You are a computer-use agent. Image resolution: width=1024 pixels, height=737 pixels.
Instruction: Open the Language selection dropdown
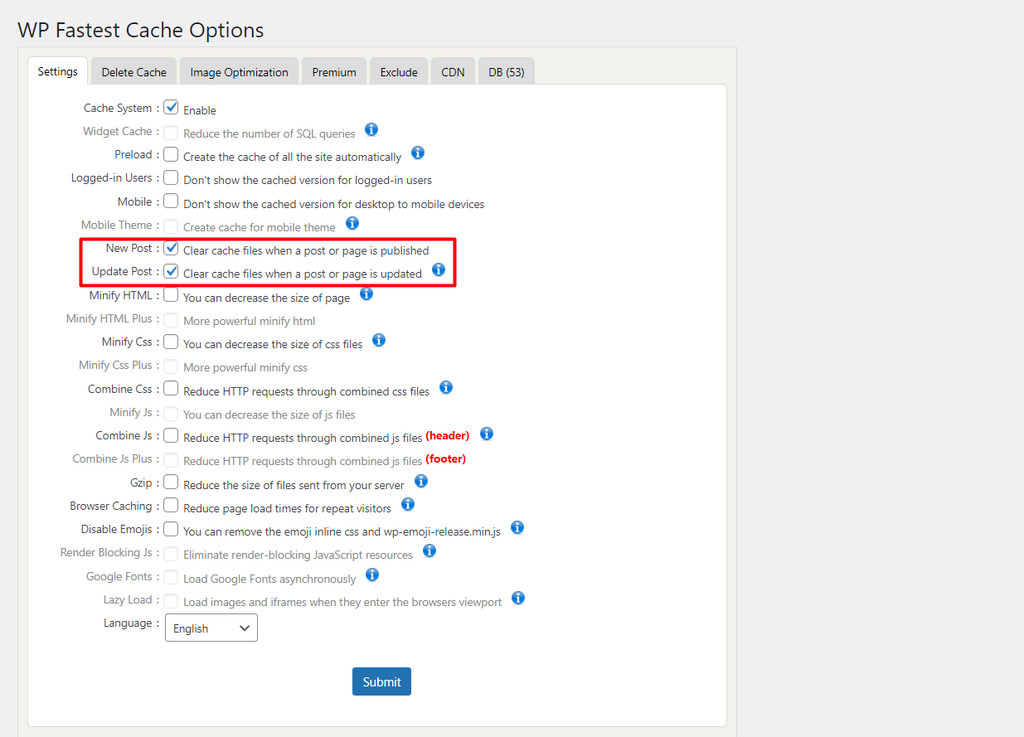click(210, 627)
